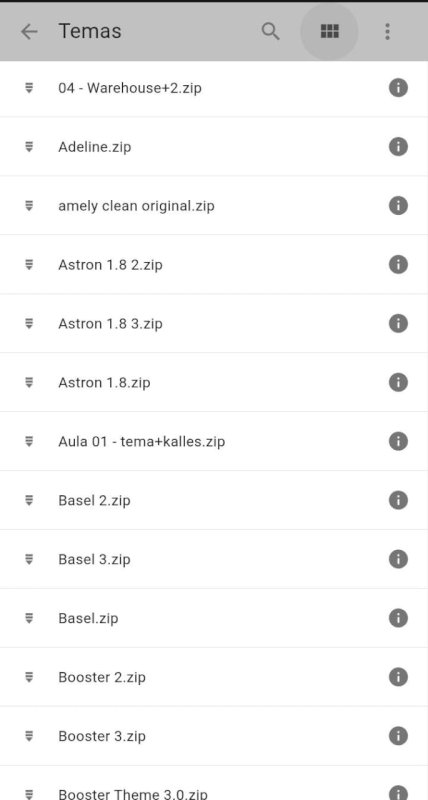Open info for Astron 1.8 2.zip
The width and height of the screenshot is (428, 800).
398,265
